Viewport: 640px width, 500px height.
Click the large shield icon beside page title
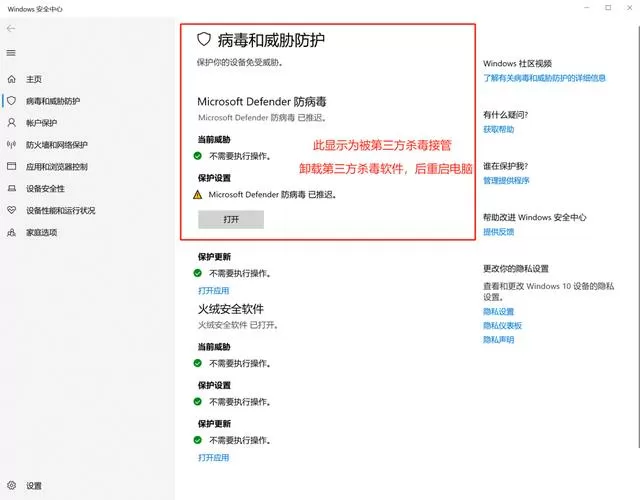point(204,39)
